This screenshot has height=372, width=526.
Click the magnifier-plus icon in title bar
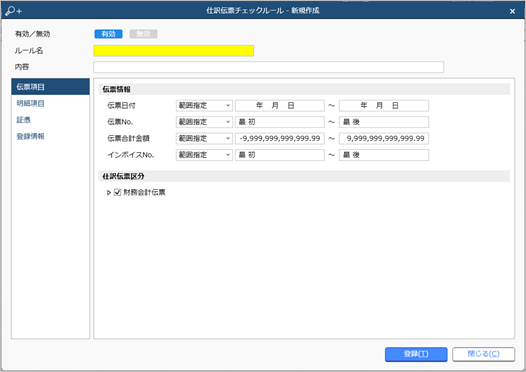click(x=13, y=11)
